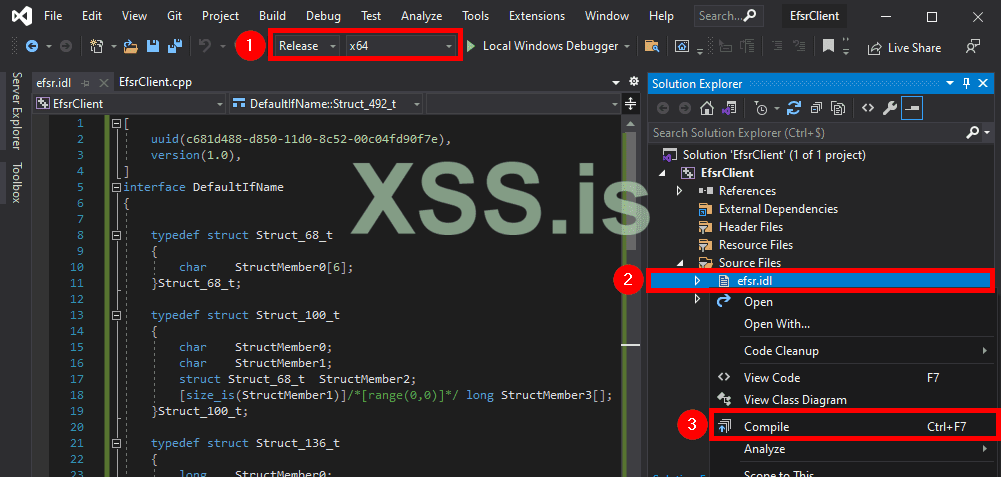Collapse the EfsrClient project node

(x=661, y=173)
